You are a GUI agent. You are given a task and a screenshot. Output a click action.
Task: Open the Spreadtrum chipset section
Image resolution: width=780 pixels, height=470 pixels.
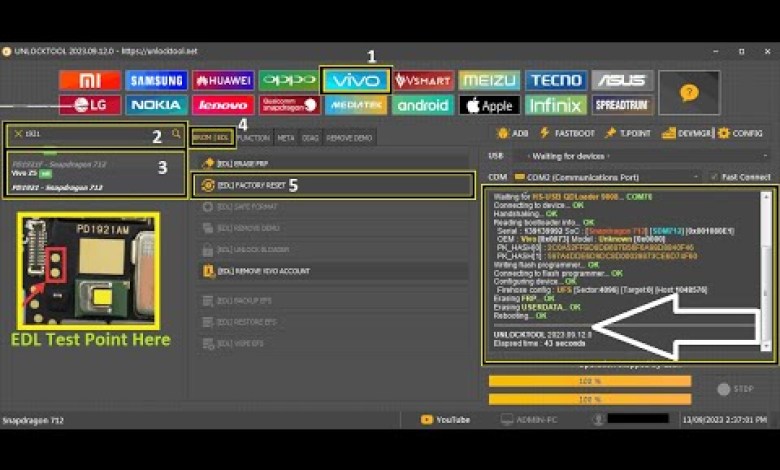(622, 105)
